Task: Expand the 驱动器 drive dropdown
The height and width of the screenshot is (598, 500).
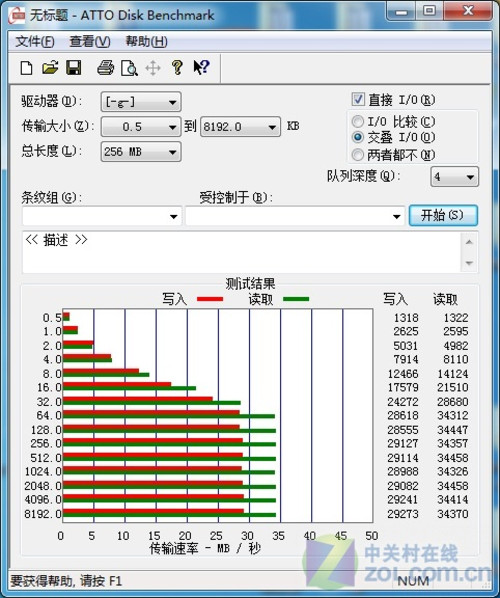Action: click(x=141, y=102)
